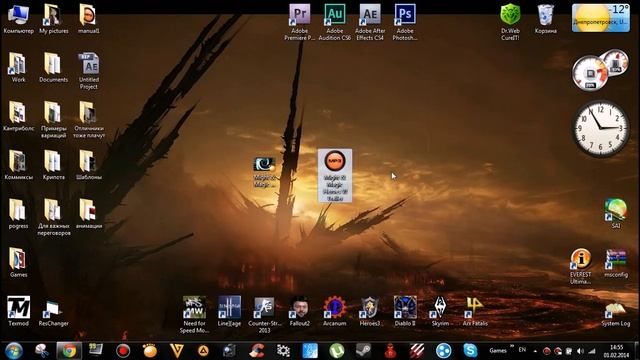640x360 pixels.
Task: Open System Log shortcut
Action: point(616,314)
